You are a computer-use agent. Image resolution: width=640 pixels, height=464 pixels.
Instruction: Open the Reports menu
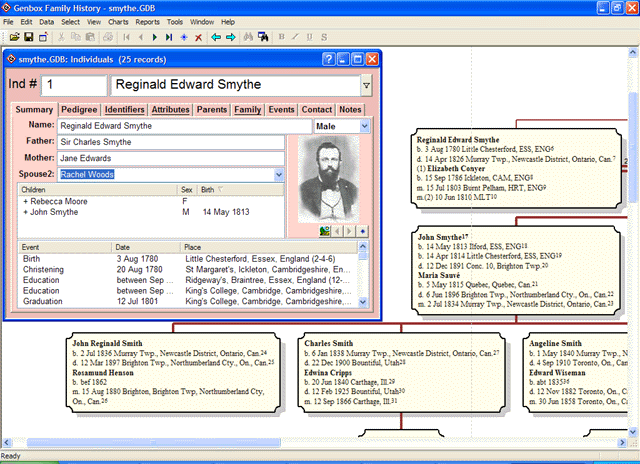point(147,22)
